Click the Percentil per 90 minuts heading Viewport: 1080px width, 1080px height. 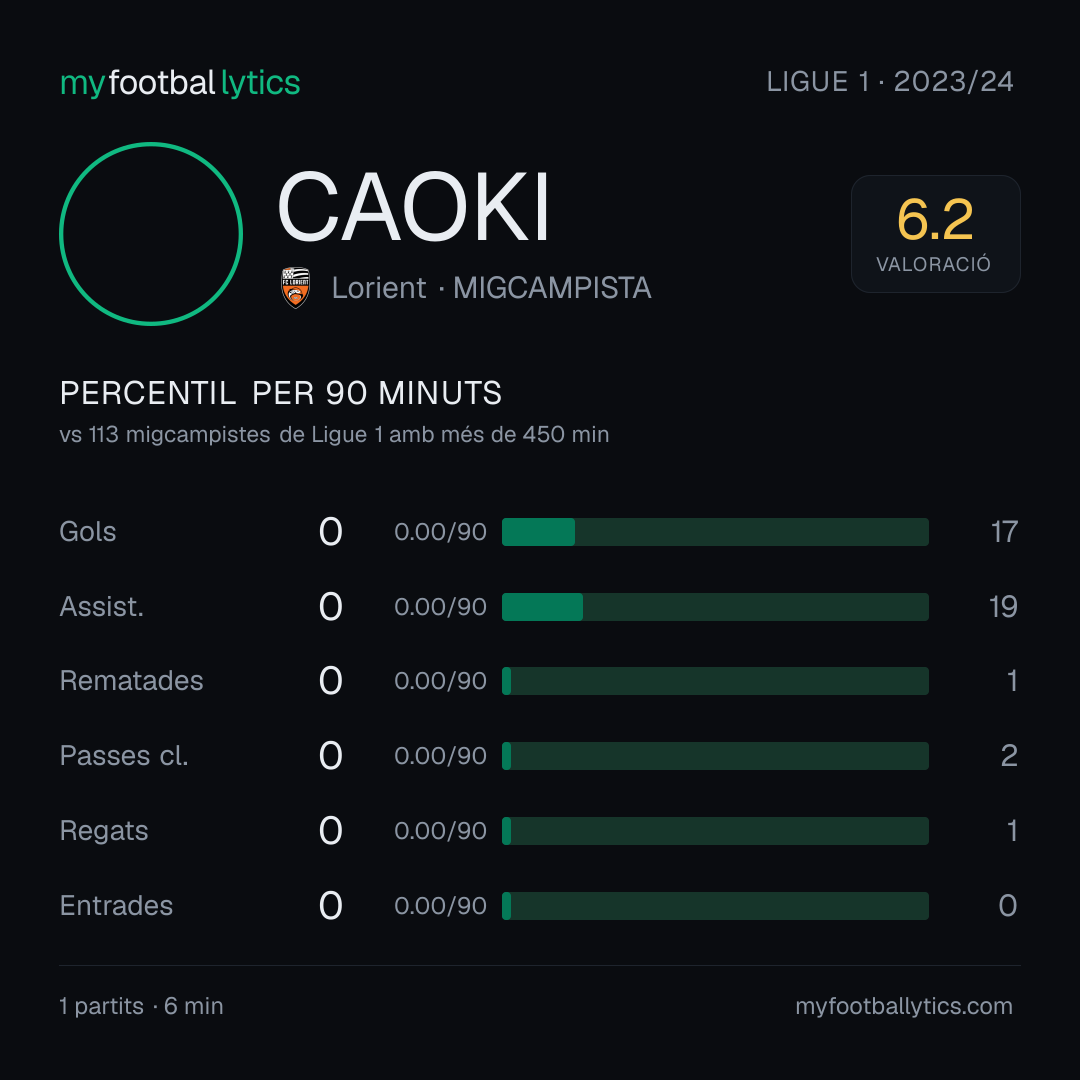coord(280,393)
